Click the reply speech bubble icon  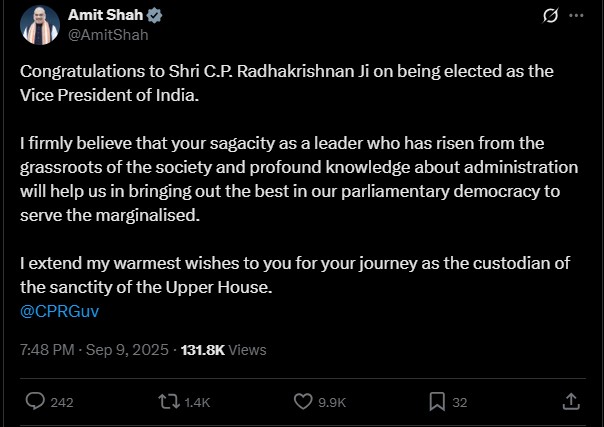(35, 402)
